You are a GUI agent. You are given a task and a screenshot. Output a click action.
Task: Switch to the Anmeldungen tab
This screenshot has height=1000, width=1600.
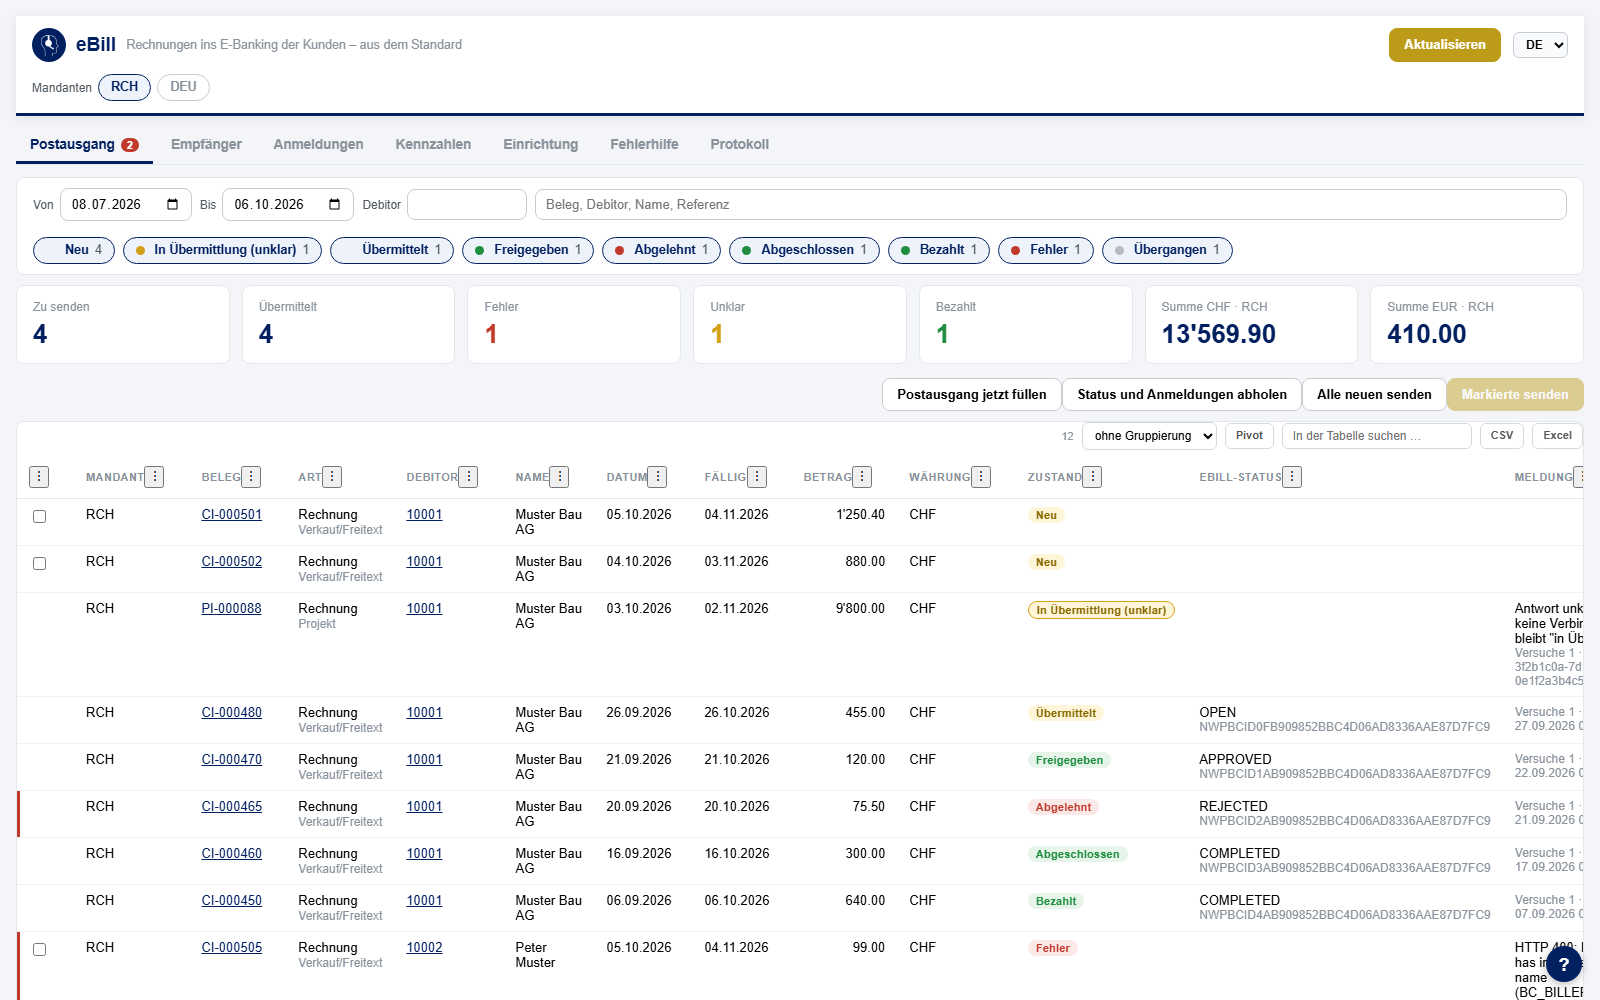[318, 144]
